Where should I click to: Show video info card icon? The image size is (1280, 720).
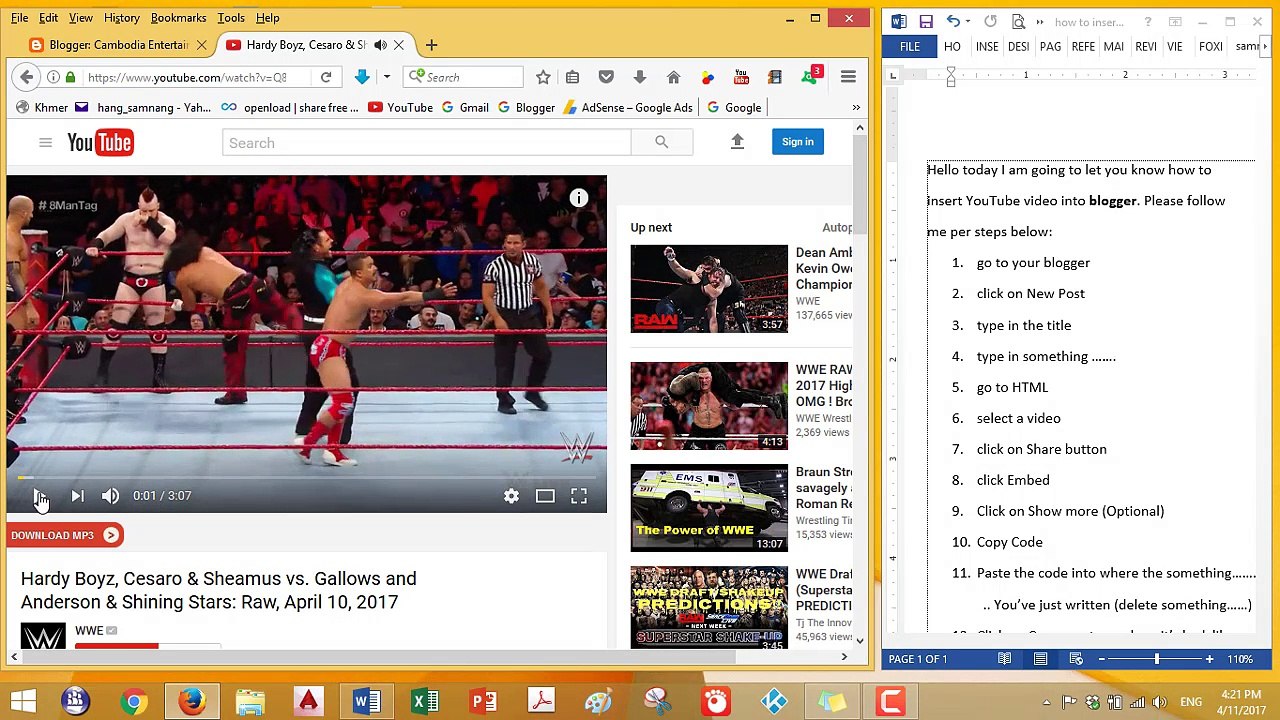(579, 198)
